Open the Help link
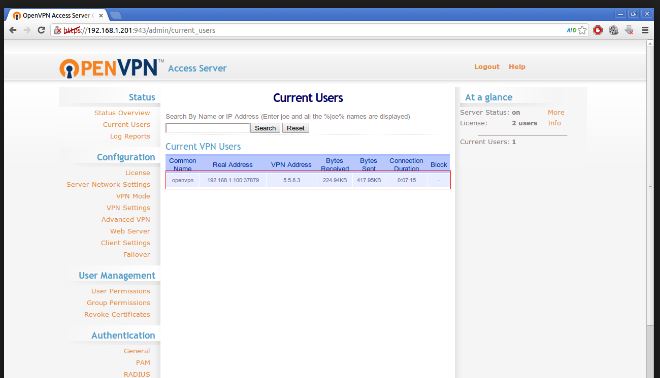The height and width of the screenshot is (378, 660). pos(517,67)
